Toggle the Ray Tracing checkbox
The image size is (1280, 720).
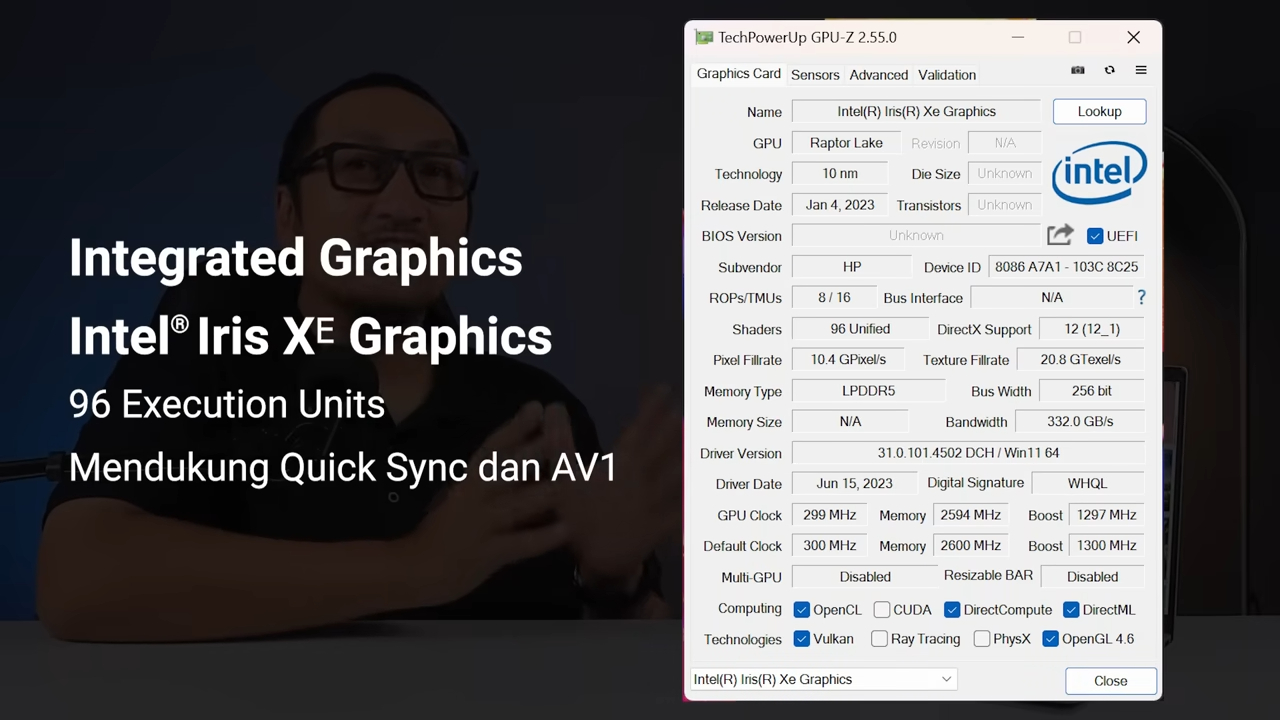[x=879, y=639]
